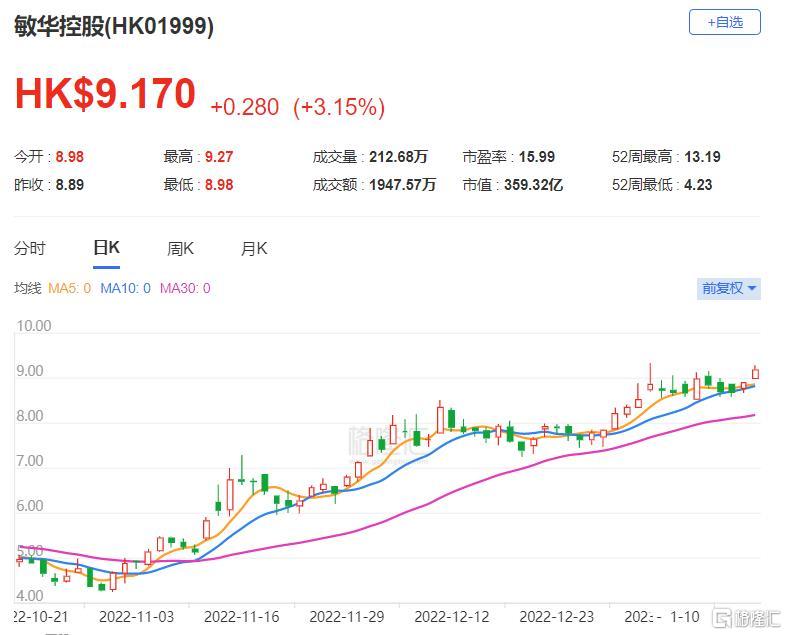Screen dimensions: 787x635
Task: Click the +自选 add to watchlist button
Action: [724, 23]
